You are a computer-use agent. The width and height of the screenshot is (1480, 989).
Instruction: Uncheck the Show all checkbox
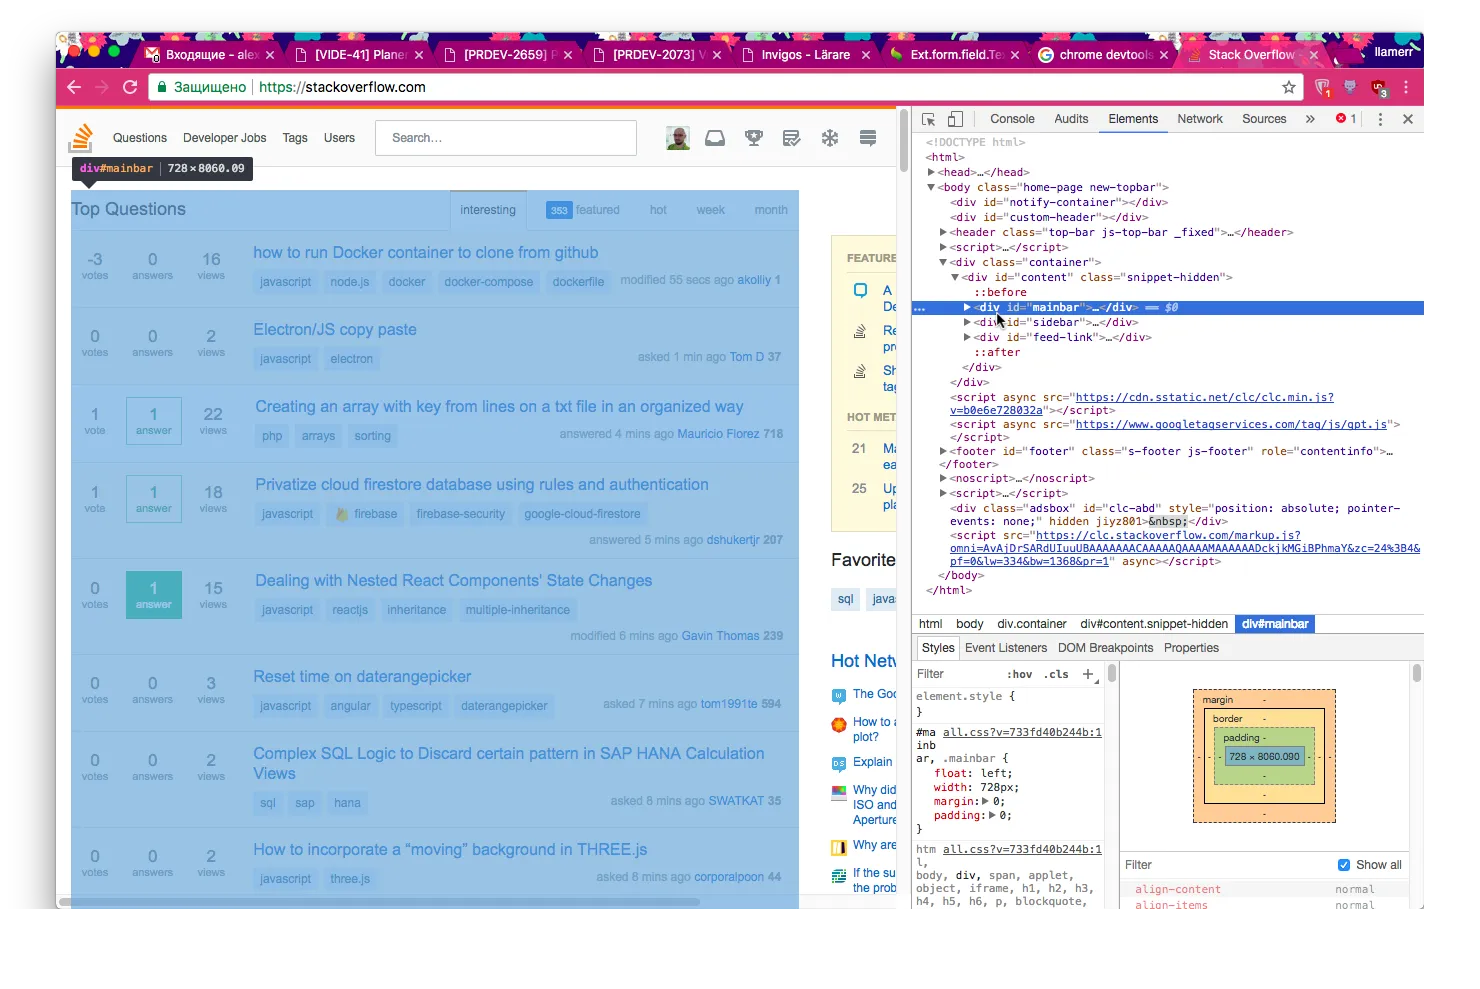click(x=1344, y=865)
